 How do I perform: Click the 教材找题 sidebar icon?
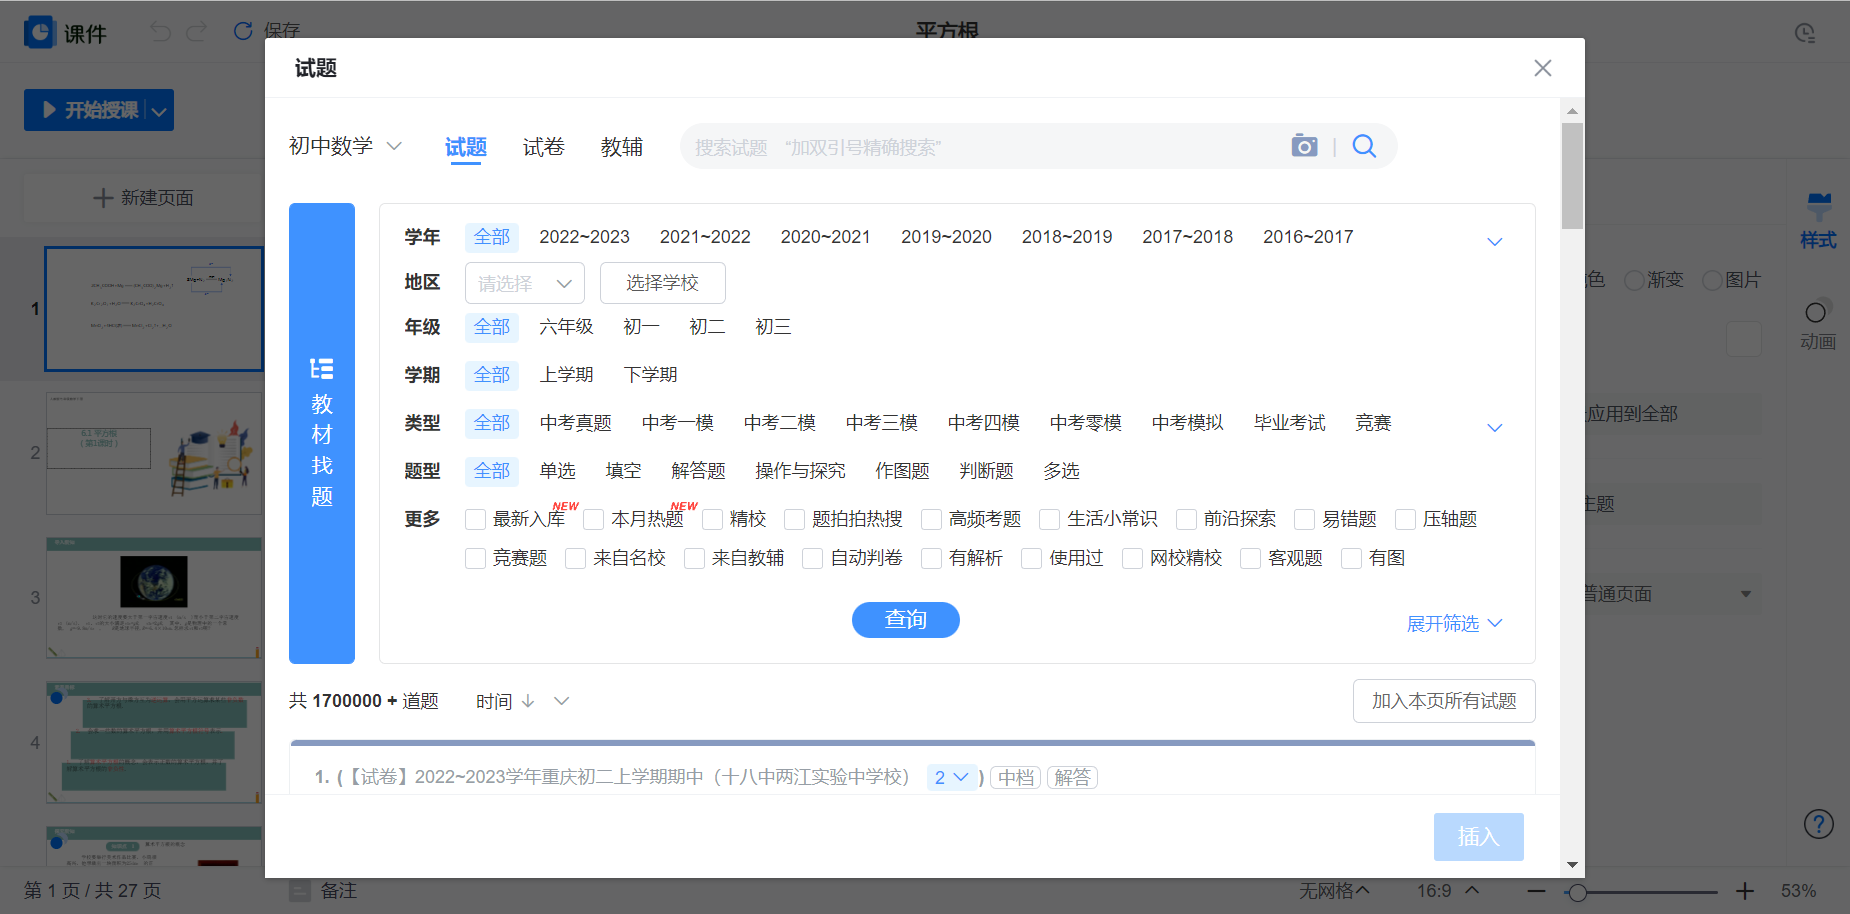(322, 369)
